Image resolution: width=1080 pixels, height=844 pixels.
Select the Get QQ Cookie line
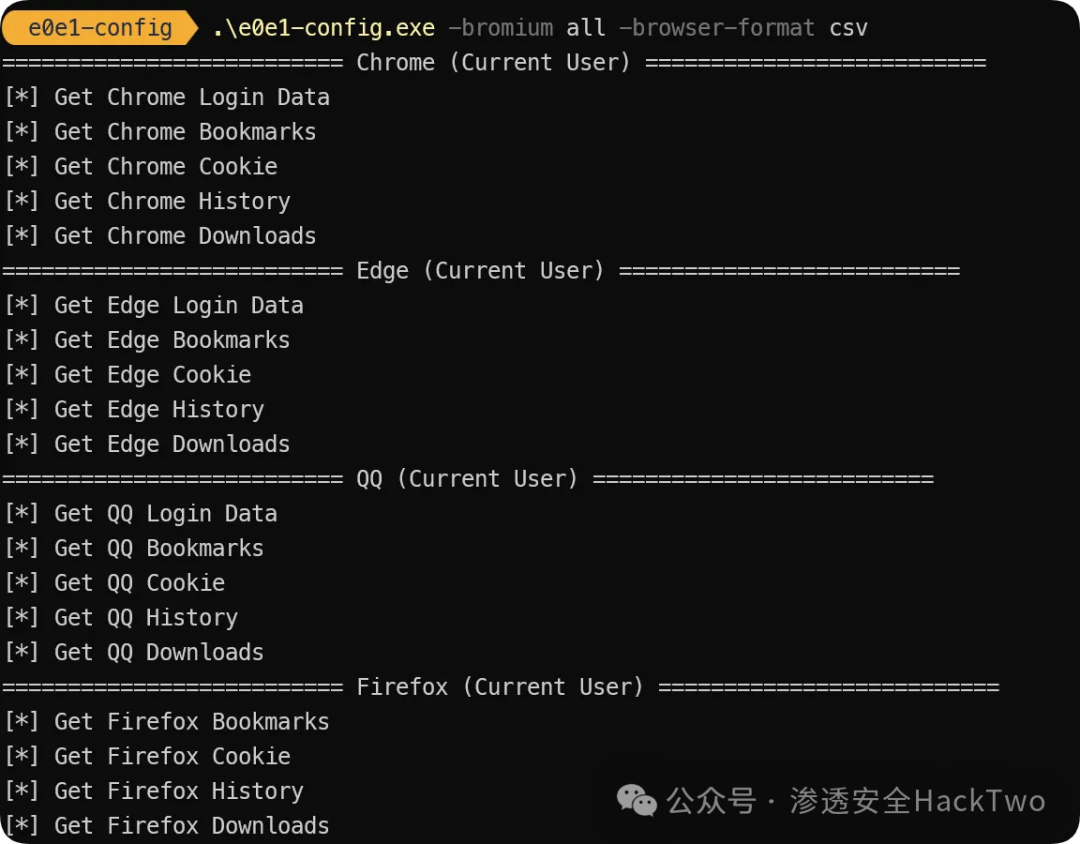114,582
